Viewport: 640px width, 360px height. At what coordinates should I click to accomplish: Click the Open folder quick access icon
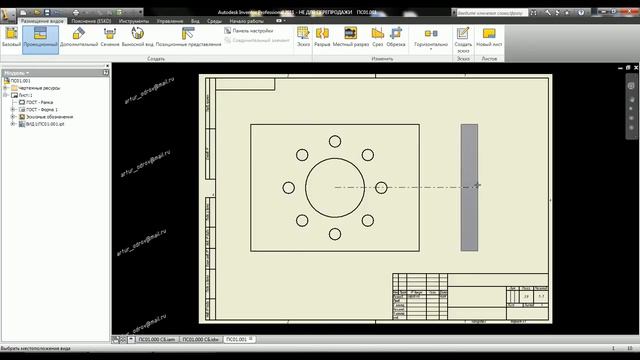click(37, 13)
